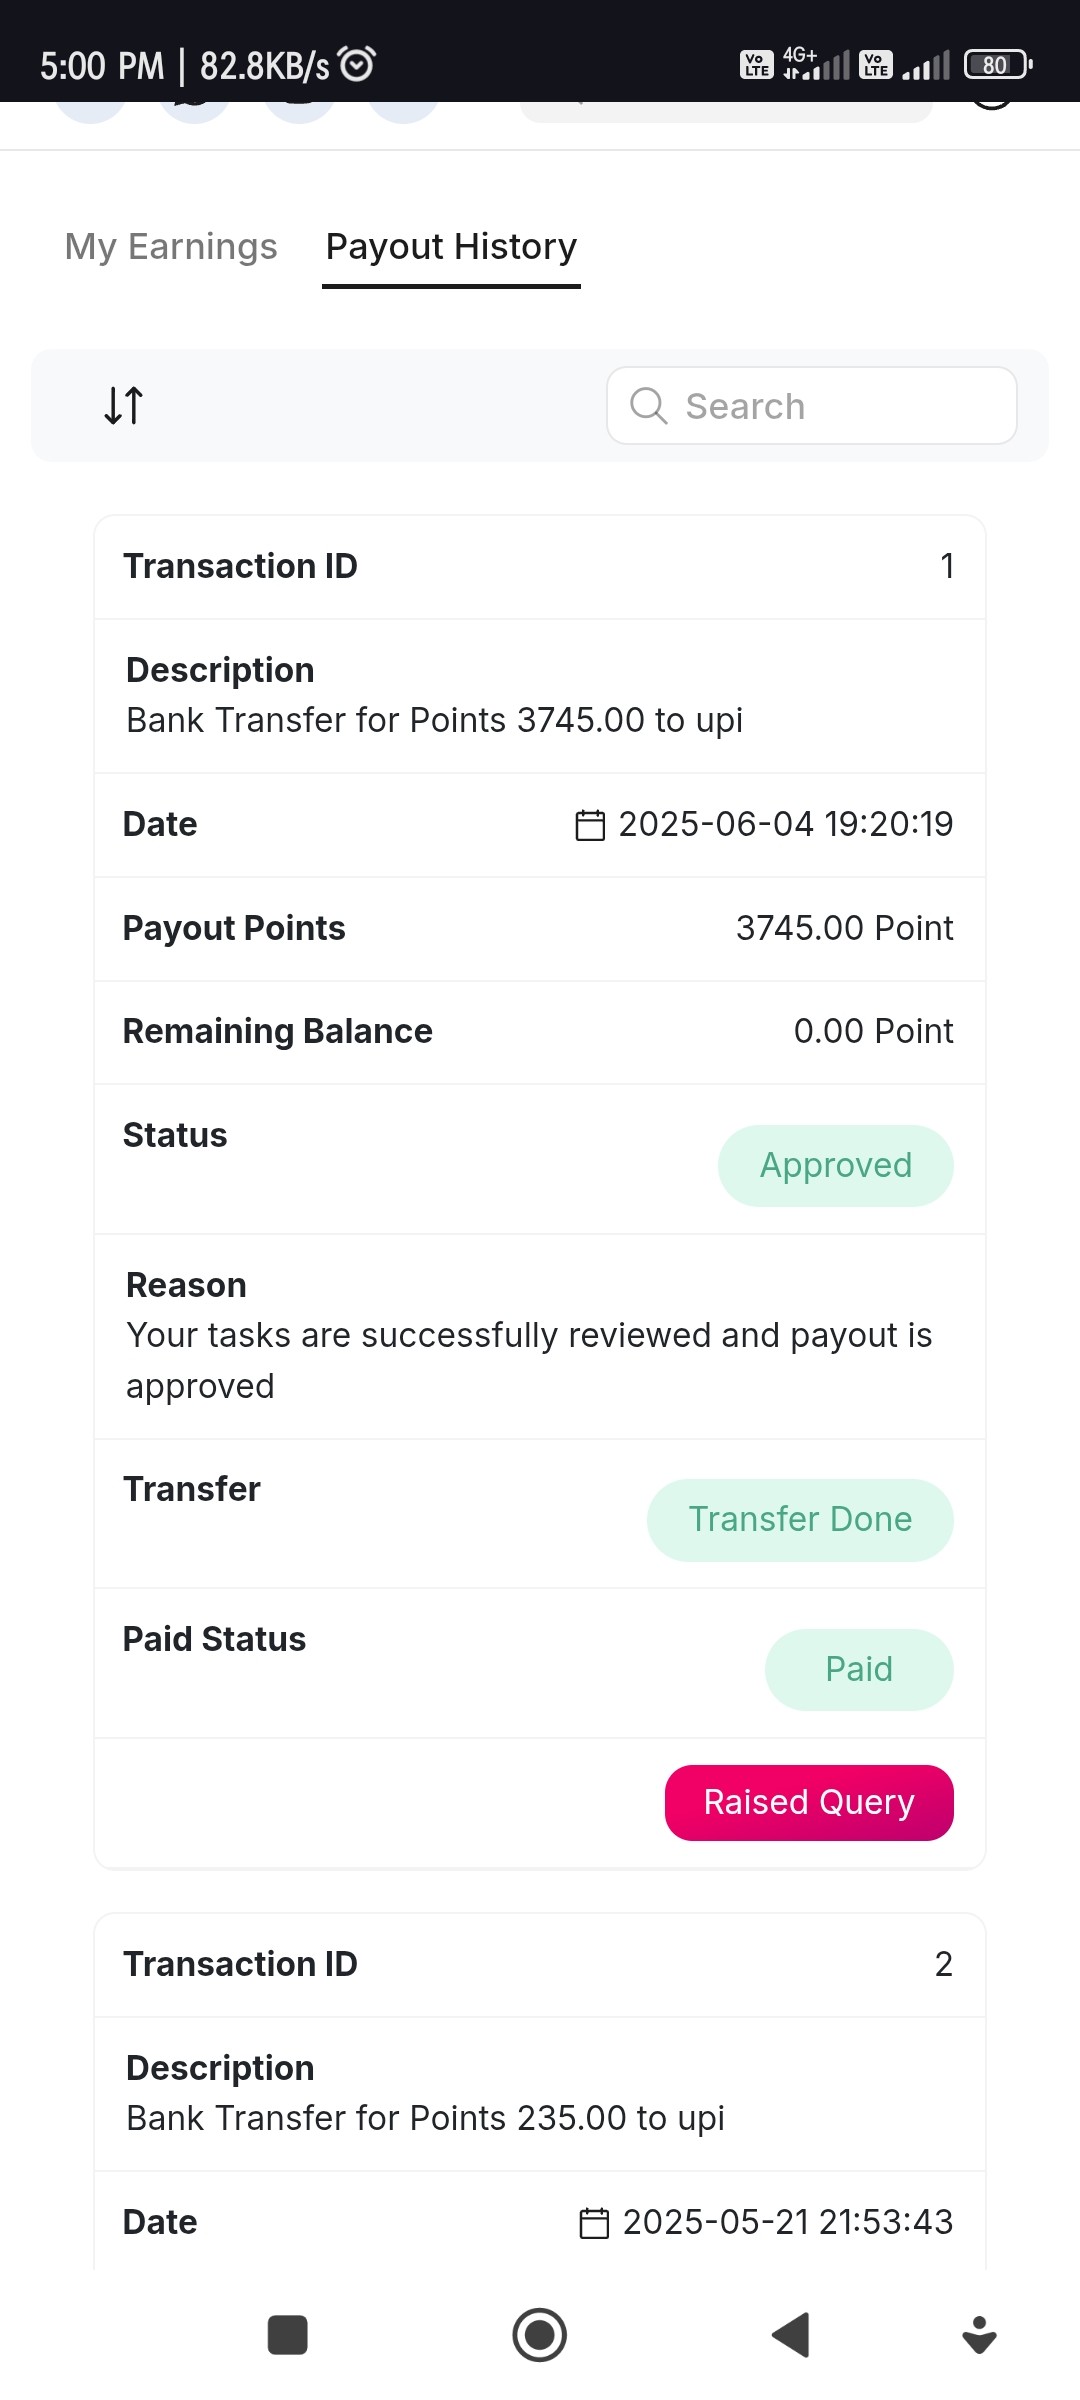Tap the battery indicator showing 80
This screenshot has width=1080, height=2400.
click(x=997, y=65)
